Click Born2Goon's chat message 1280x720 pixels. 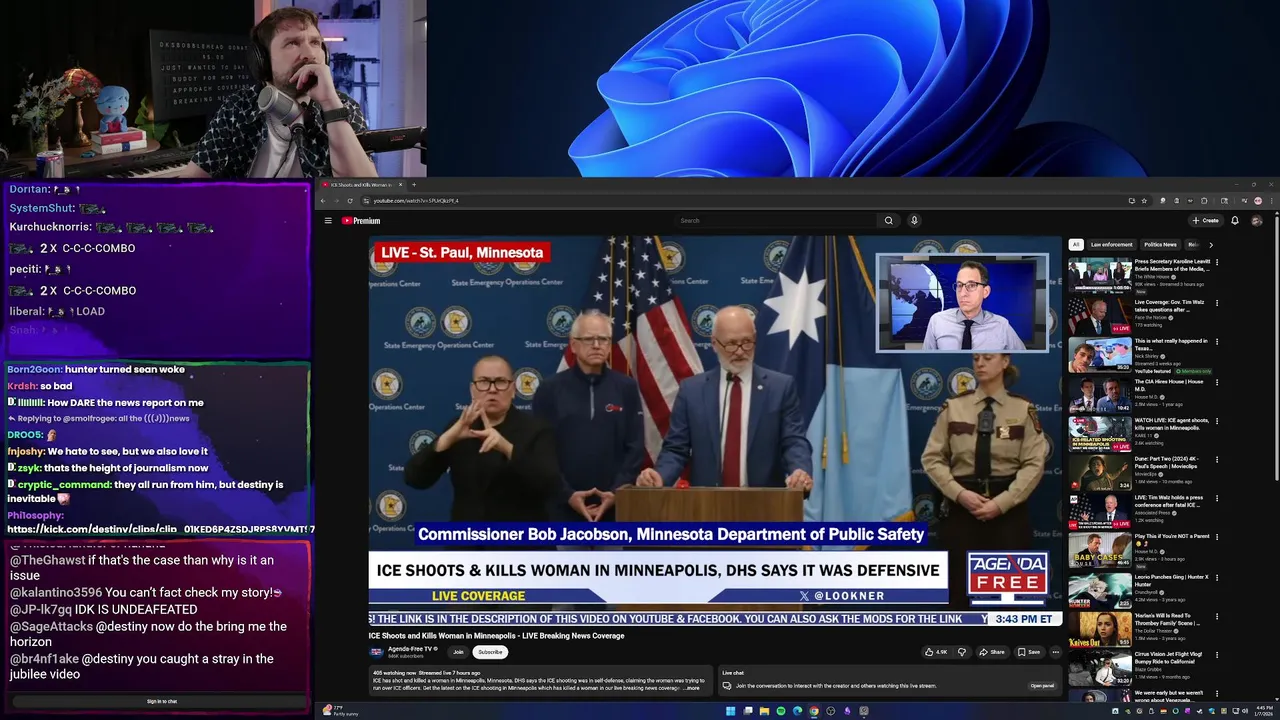[96, 369]
